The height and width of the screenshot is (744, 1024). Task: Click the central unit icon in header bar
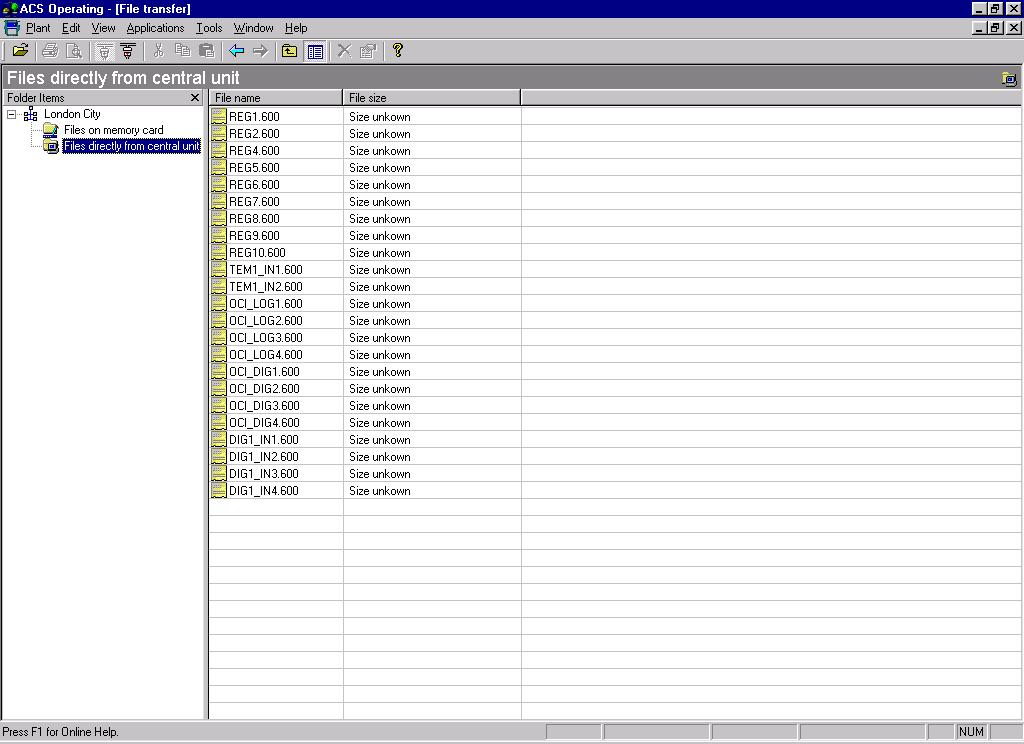tap(1009, 78)
